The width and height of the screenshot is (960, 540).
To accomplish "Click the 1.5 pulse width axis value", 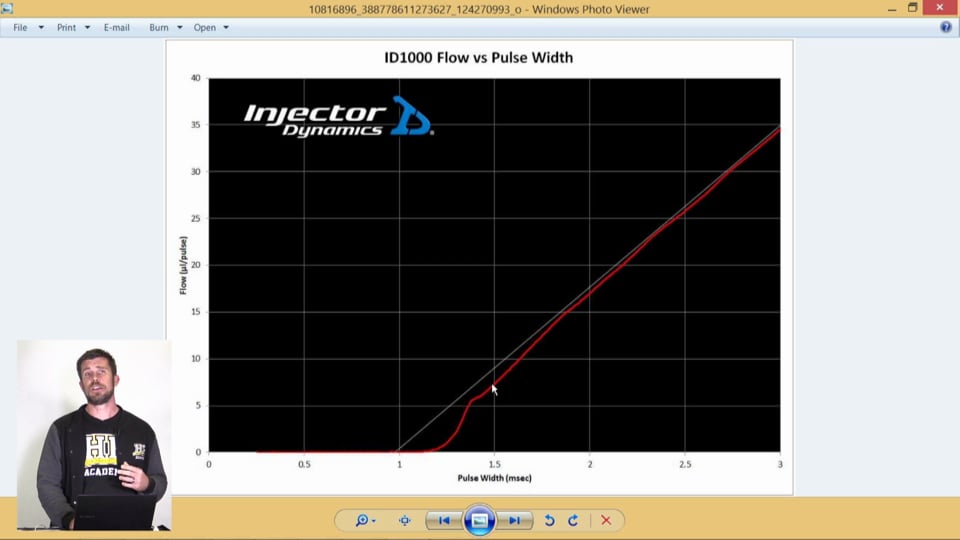I will point(495,465).
